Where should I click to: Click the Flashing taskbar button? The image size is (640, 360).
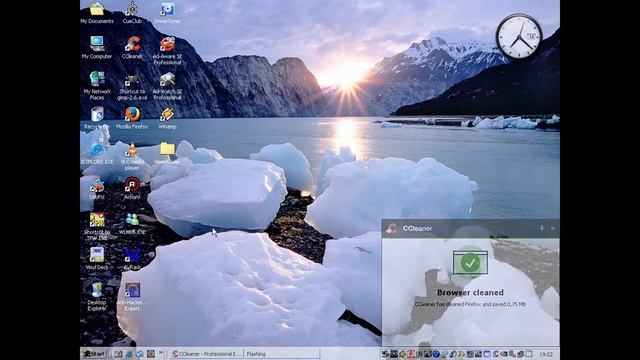pyautogui.click(x=282, y=354)
